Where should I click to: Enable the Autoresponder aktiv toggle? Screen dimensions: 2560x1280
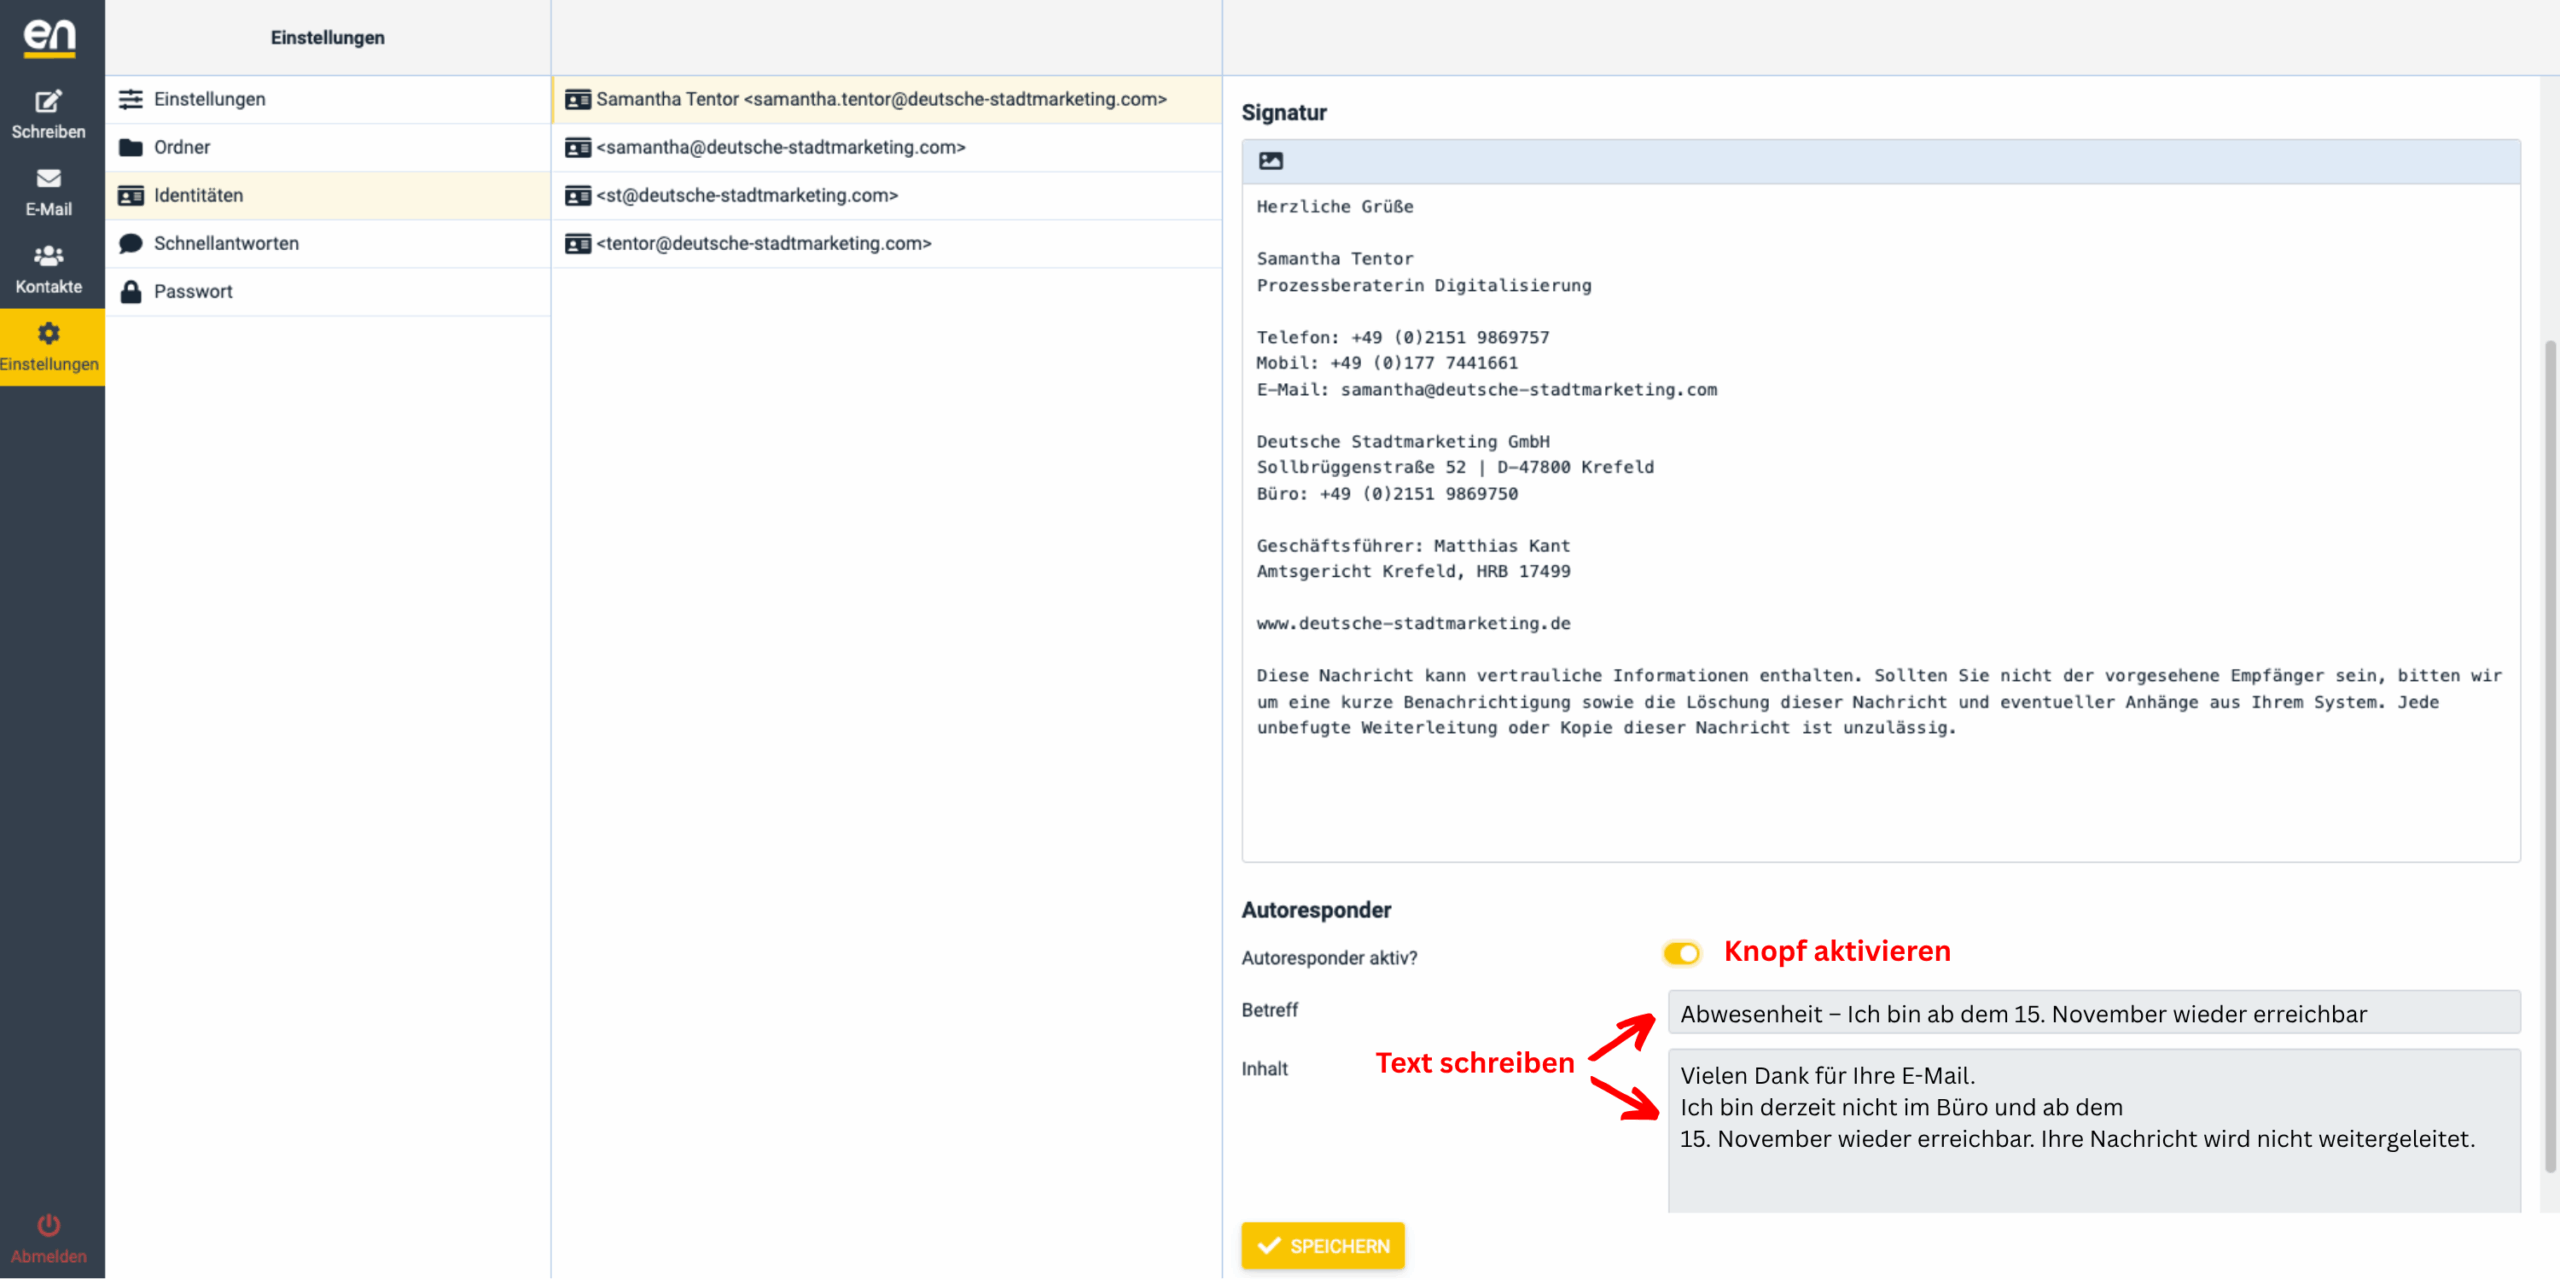1681,953
